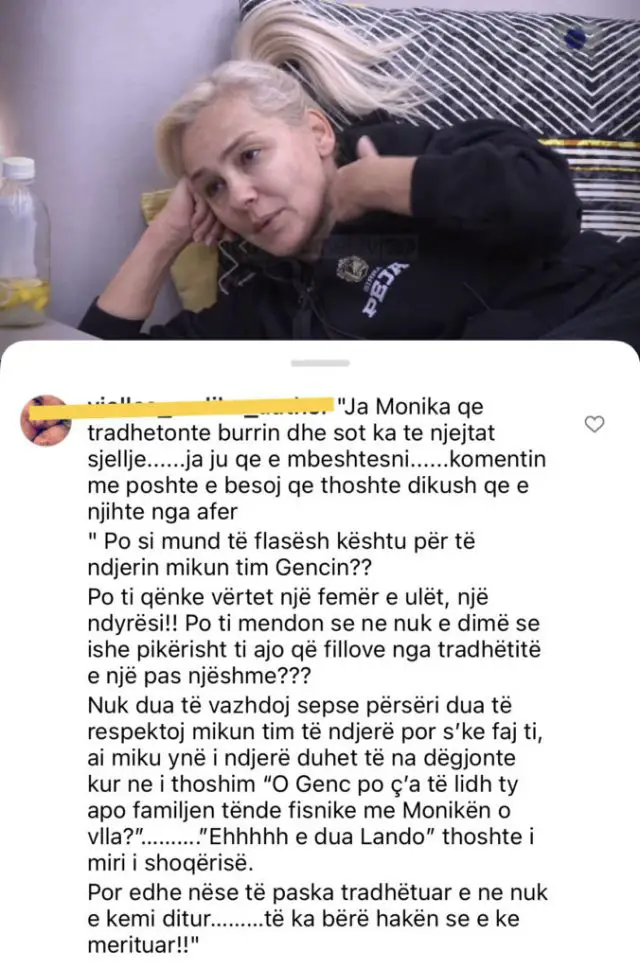Tap the yellow-redacted commenter username
640x969 pixels.
(209, 406)
